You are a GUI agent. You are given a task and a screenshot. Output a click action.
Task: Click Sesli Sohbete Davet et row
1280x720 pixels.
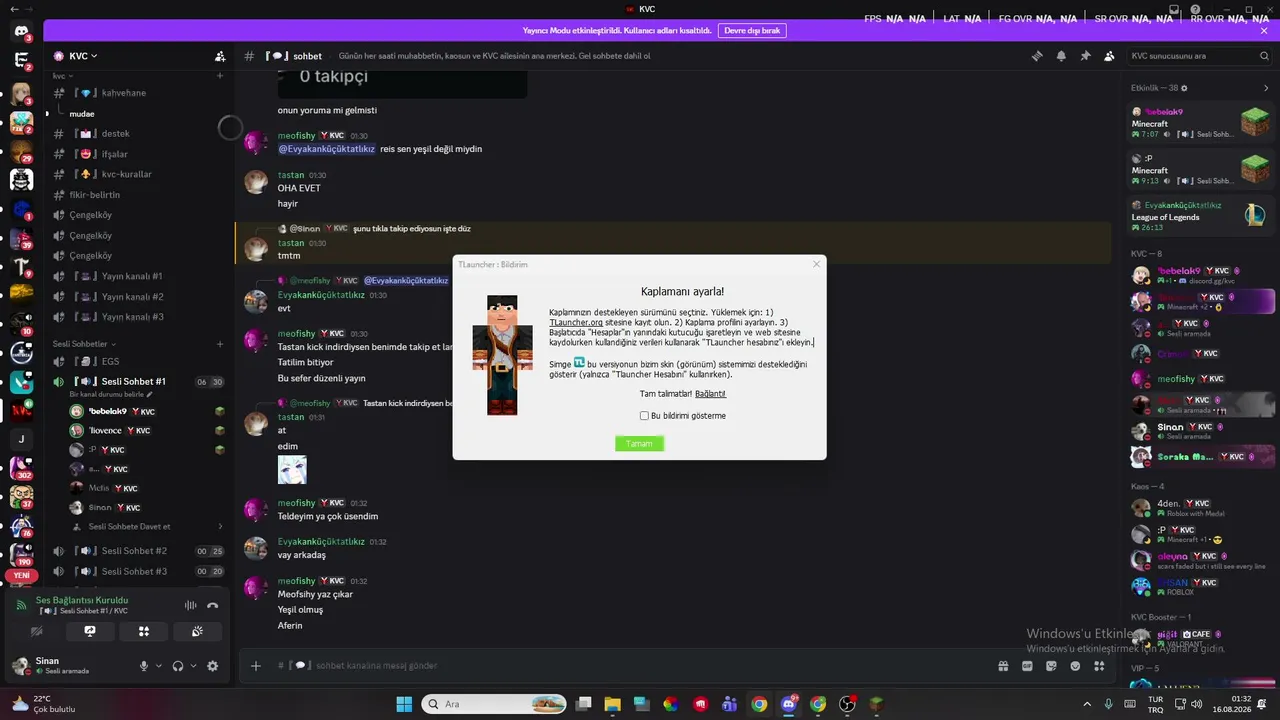(x=147, y=527)
